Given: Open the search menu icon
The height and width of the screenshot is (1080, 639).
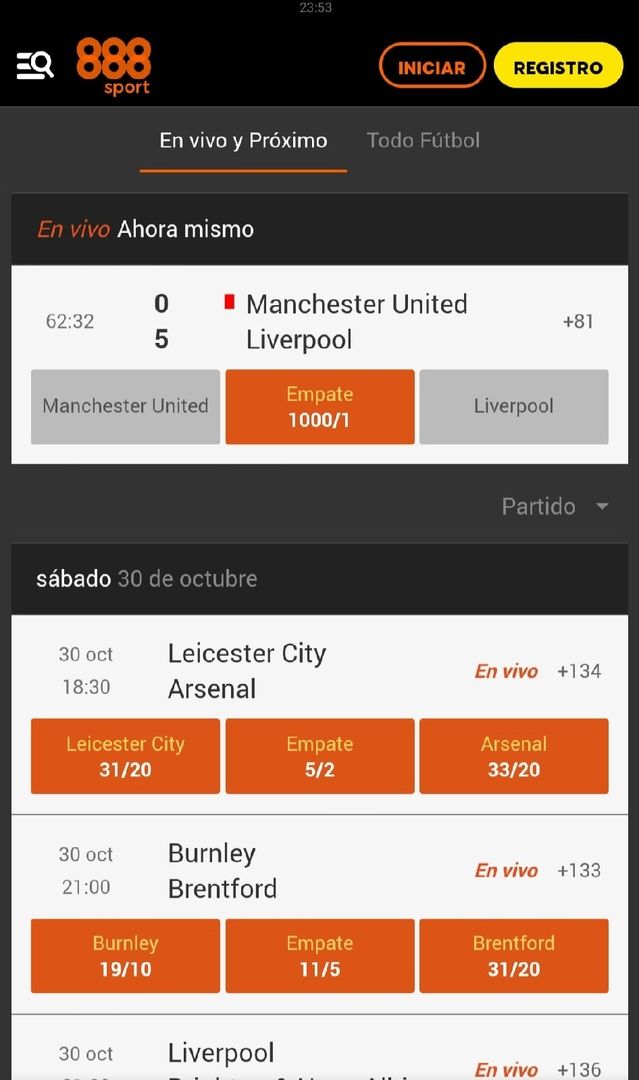Looking at the screenshot, I should [x=35, y=66].
